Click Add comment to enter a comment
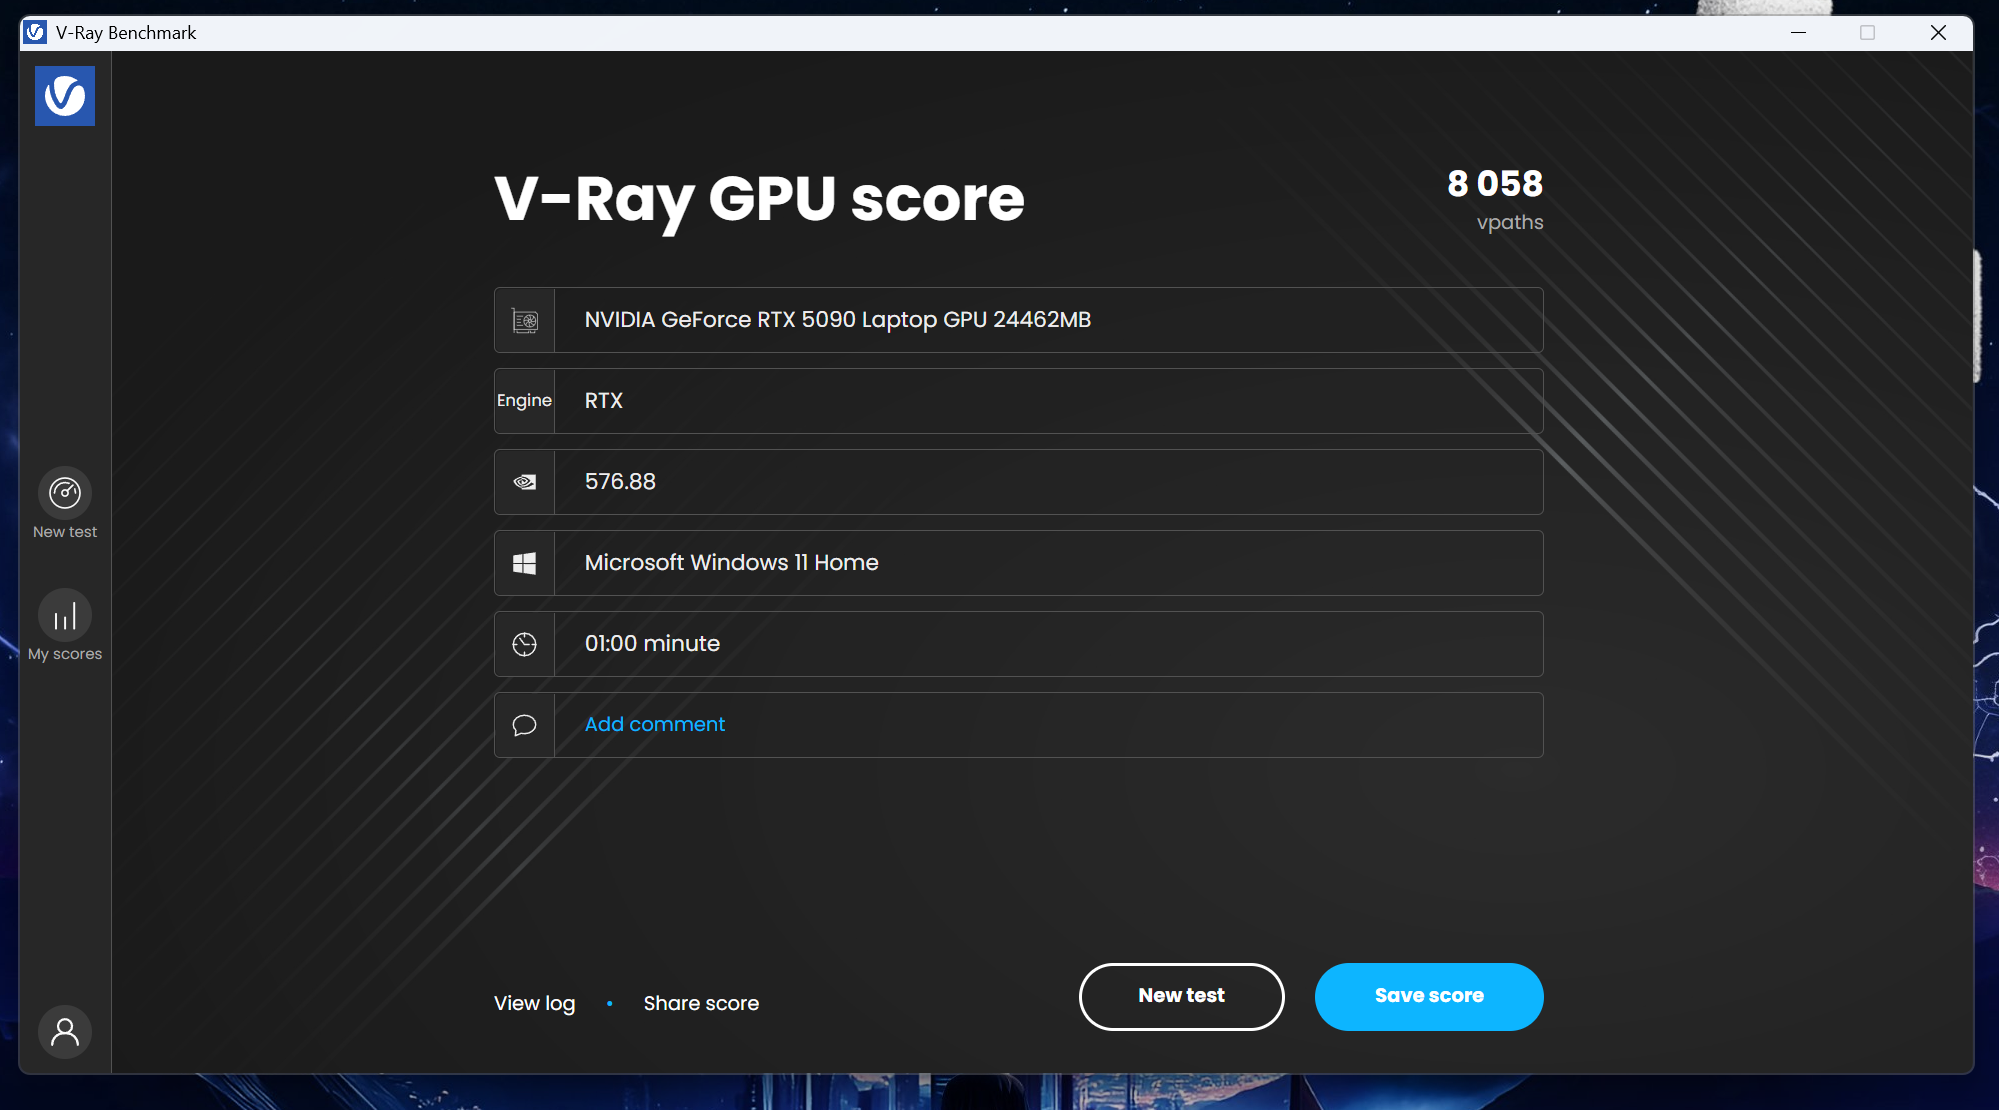 coord(655,724)
